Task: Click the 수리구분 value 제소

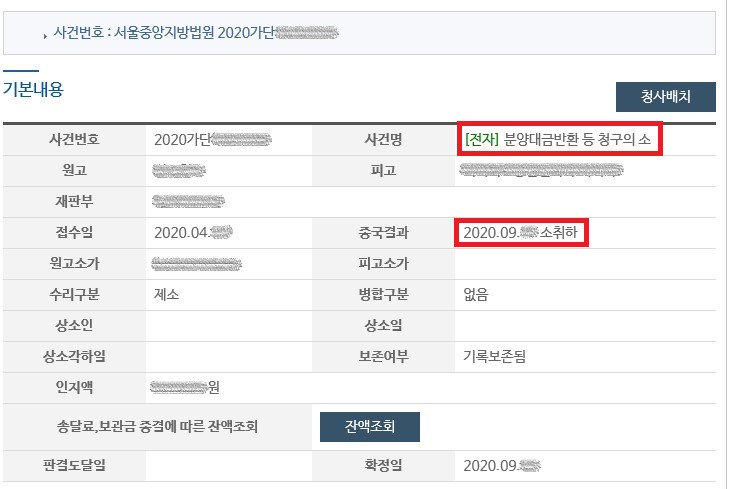Action: pyautogui.click(x=167, y=295)
